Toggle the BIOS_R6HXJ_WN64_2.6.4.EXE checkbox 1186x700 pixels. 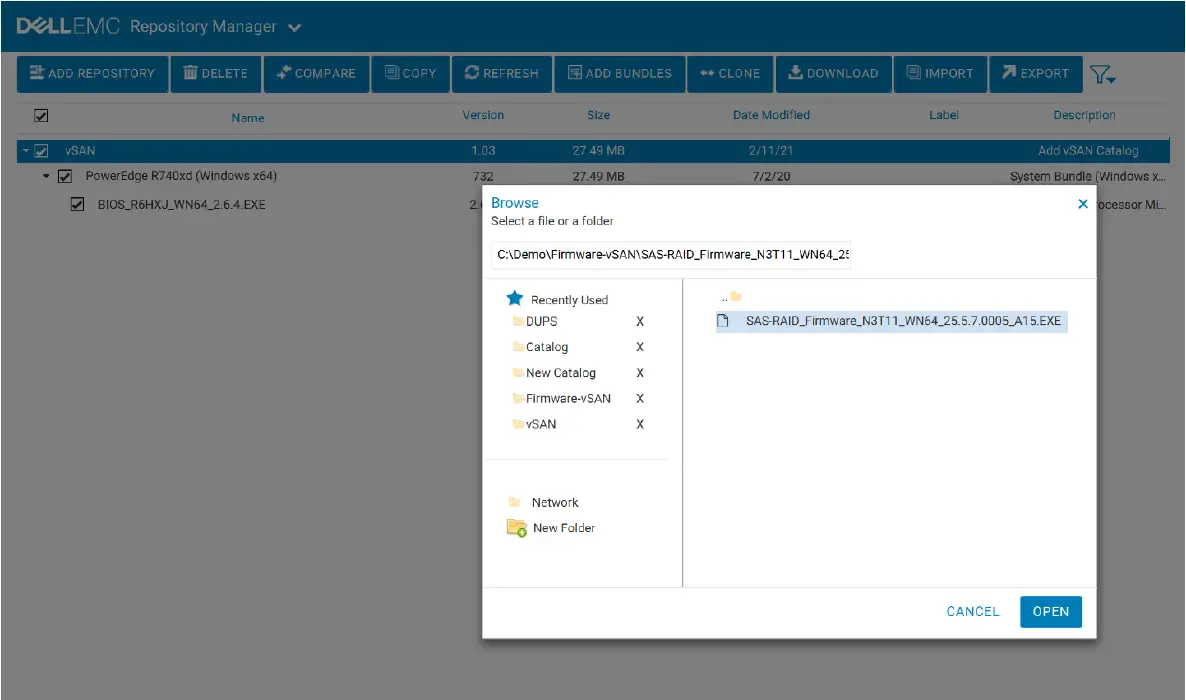point(77,204)
